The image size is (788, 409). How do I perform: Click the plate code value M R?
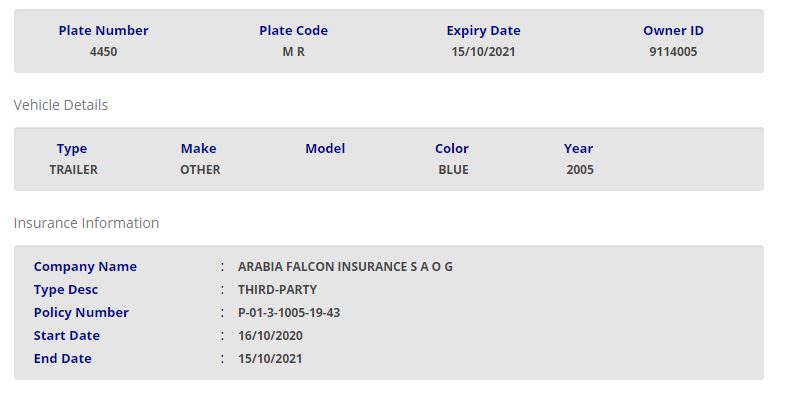293,51
